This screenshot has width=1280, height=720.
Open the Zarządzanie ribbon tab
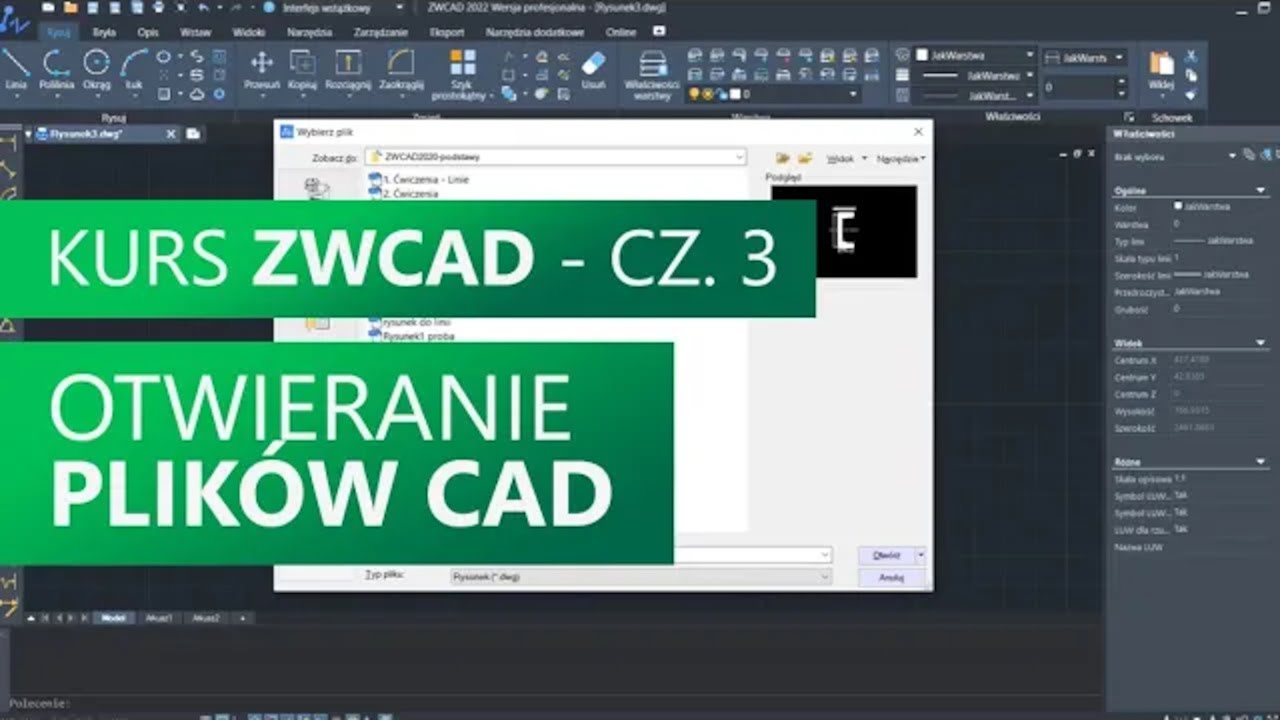click(x=381, y=32)
